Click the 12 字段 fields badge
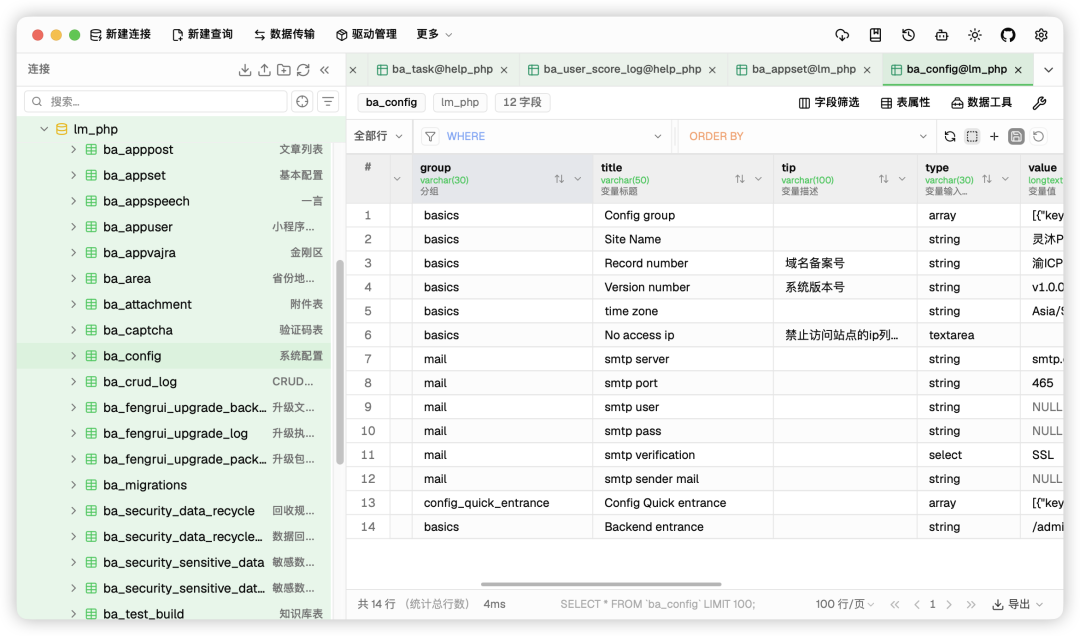 click(522, 103)
